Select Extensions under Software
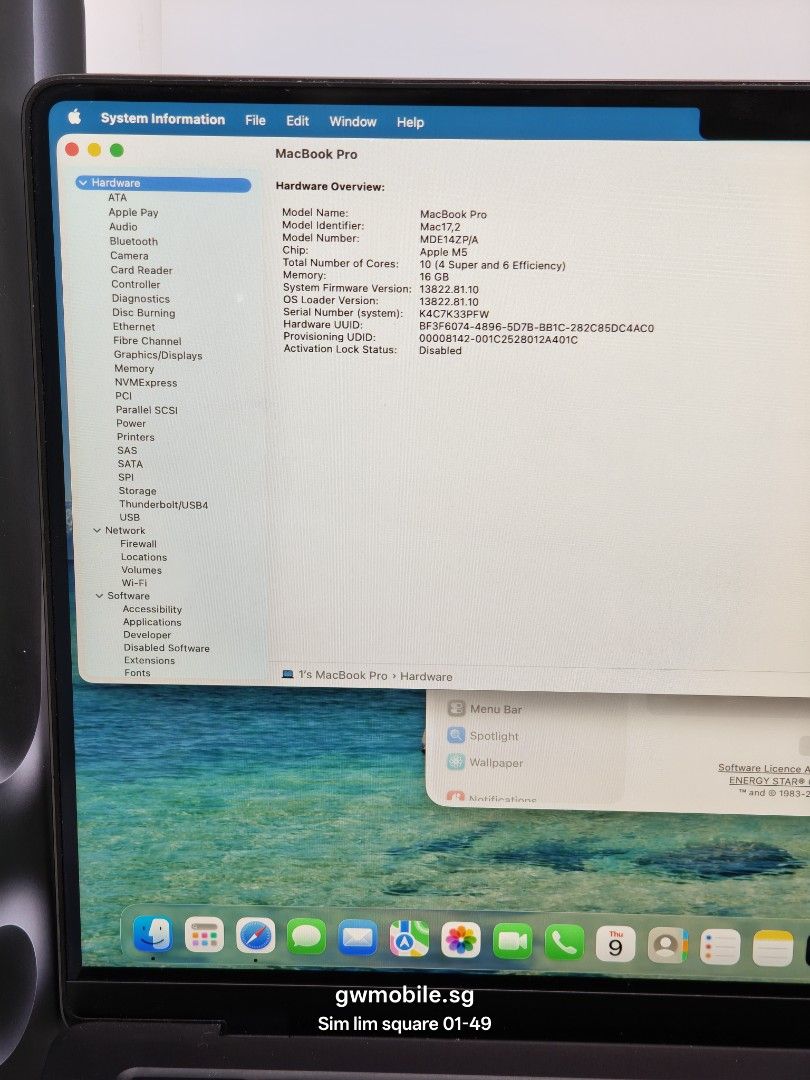Image resolution: width=810 pixels, height=1080 pixels. 149,661
